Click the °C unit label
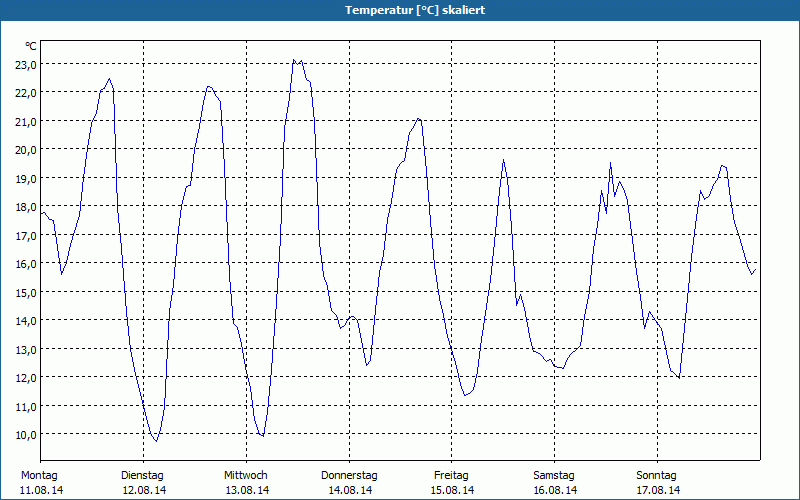 click(31, 46)
